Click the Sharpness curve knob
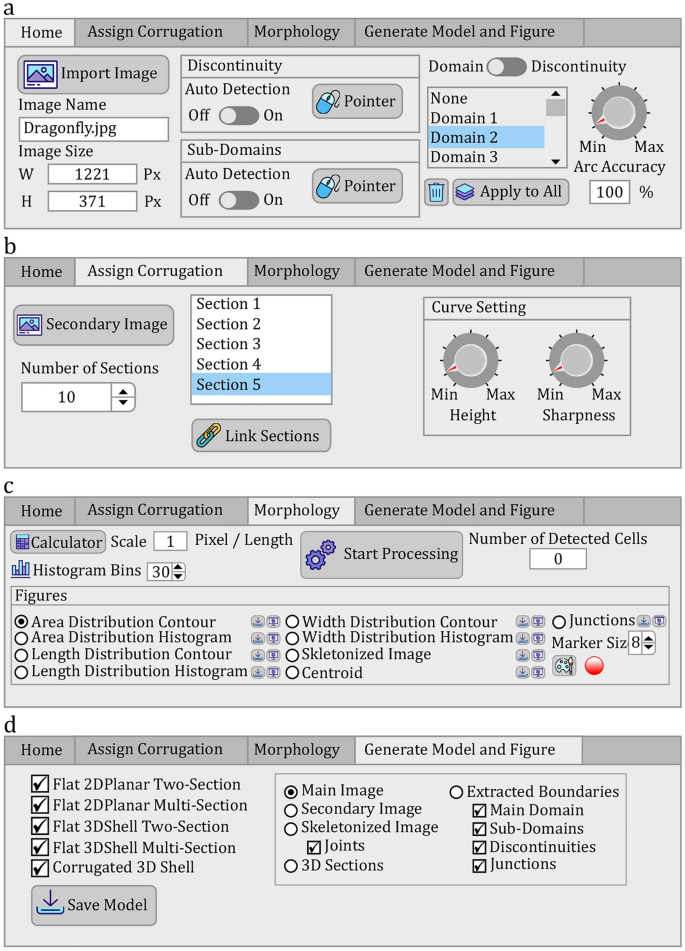Image resolution: width=685 pixels, height=951 pixels. tap(576, 360)
